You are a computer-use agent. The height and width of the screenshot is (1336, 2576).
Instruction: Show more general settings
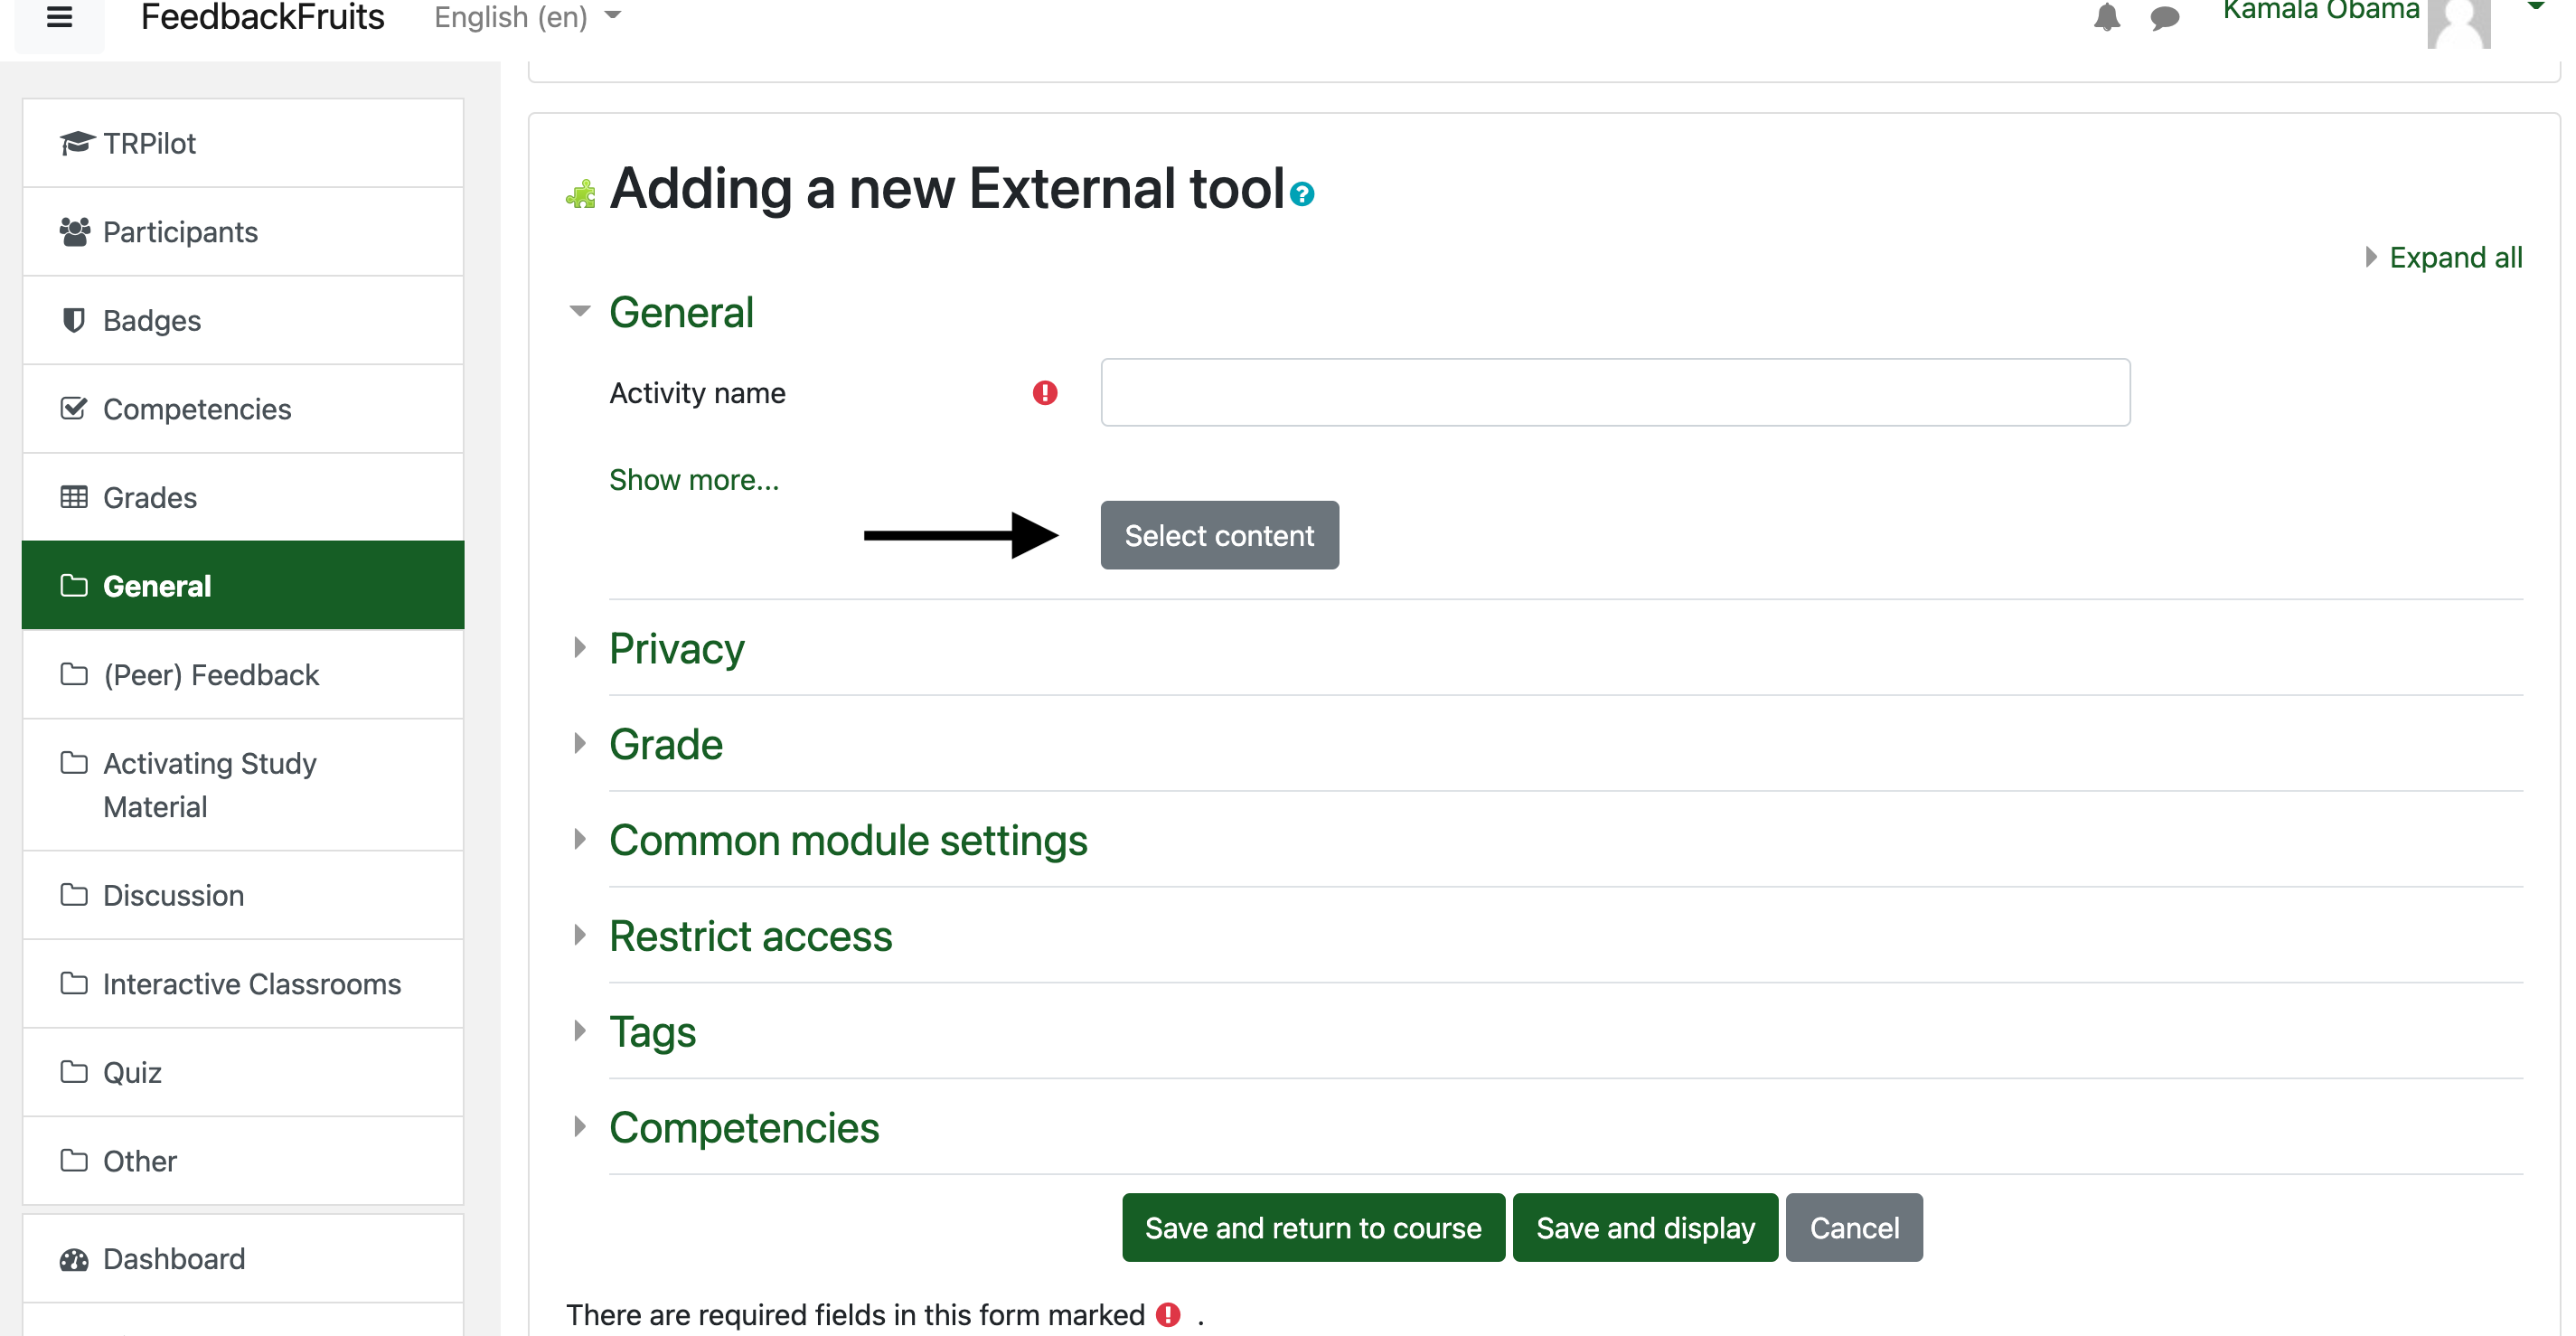pos(693,480)
